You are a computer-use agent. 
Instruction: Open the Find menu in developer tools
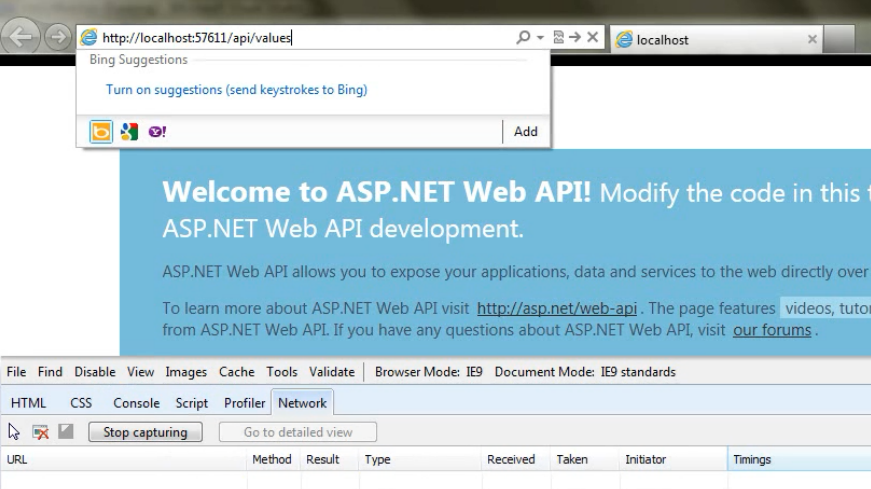50,372
